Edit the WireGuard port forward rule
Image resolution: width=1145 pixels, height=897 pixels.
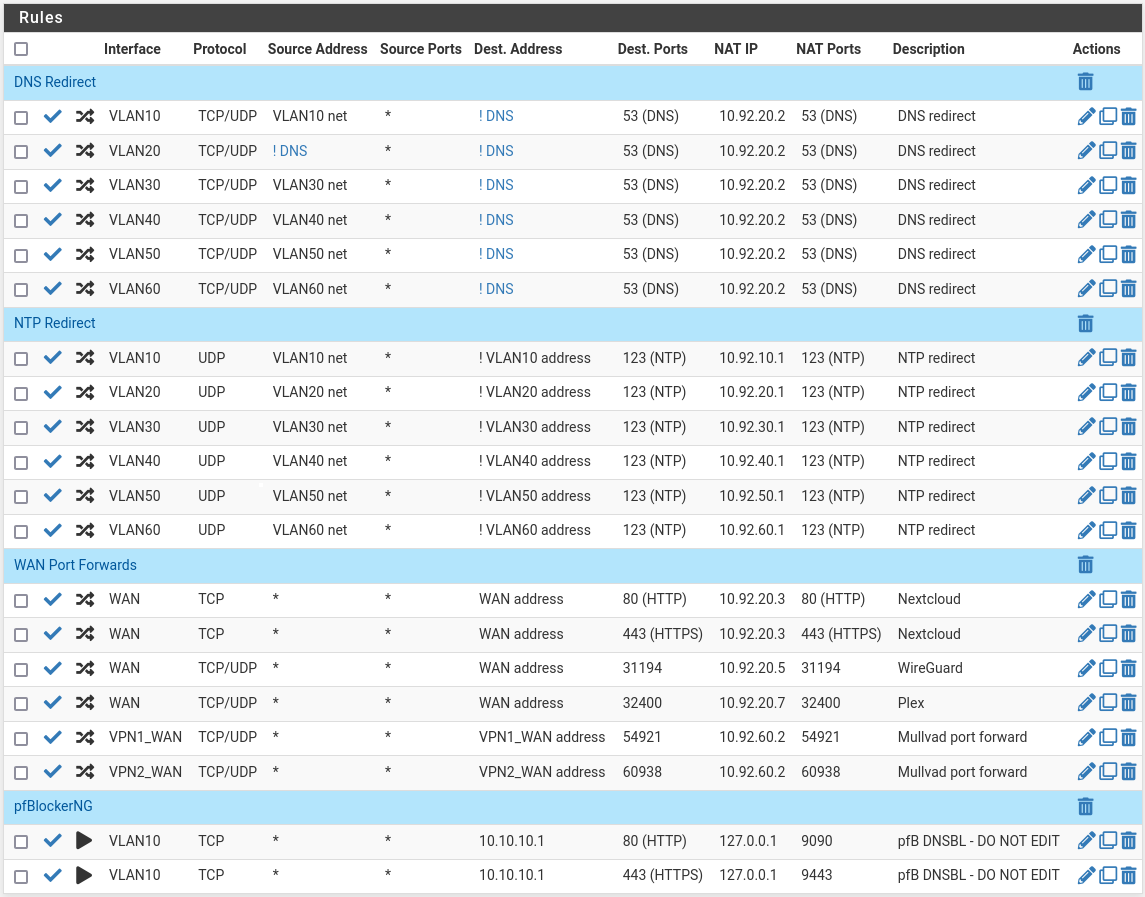1086,668
